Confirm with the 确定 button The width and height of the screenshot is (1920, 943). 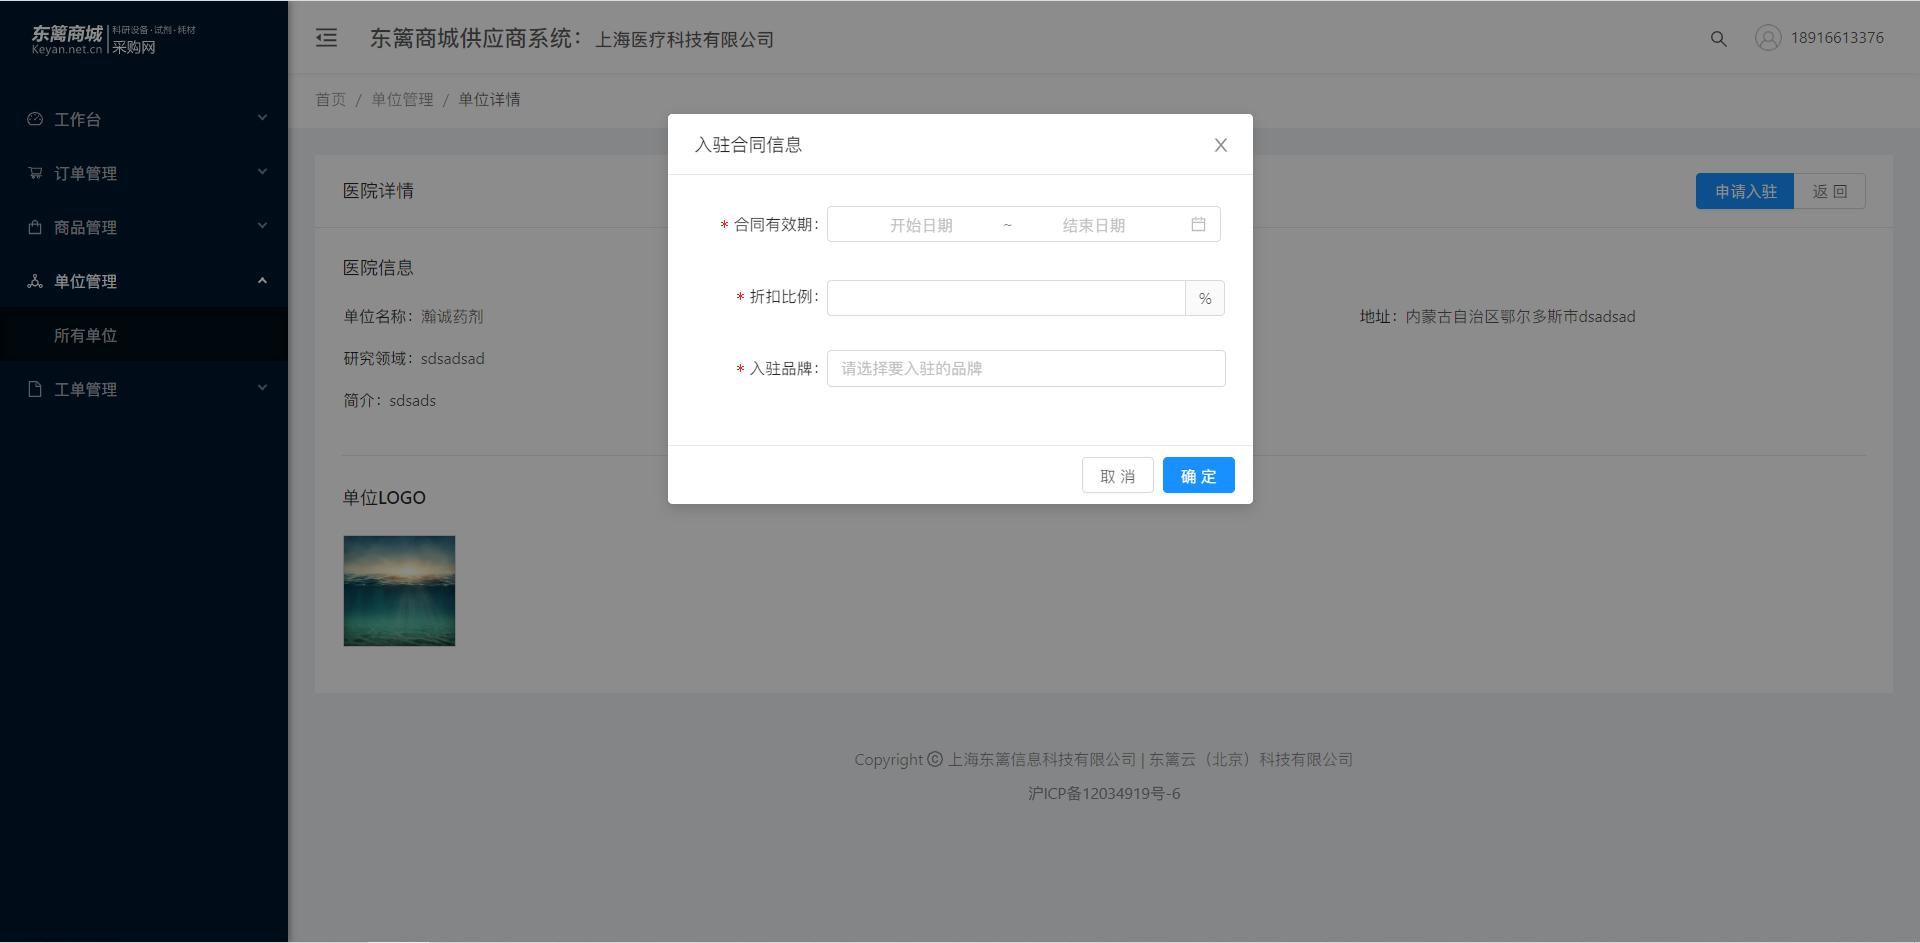click(x=1198, y=475)
